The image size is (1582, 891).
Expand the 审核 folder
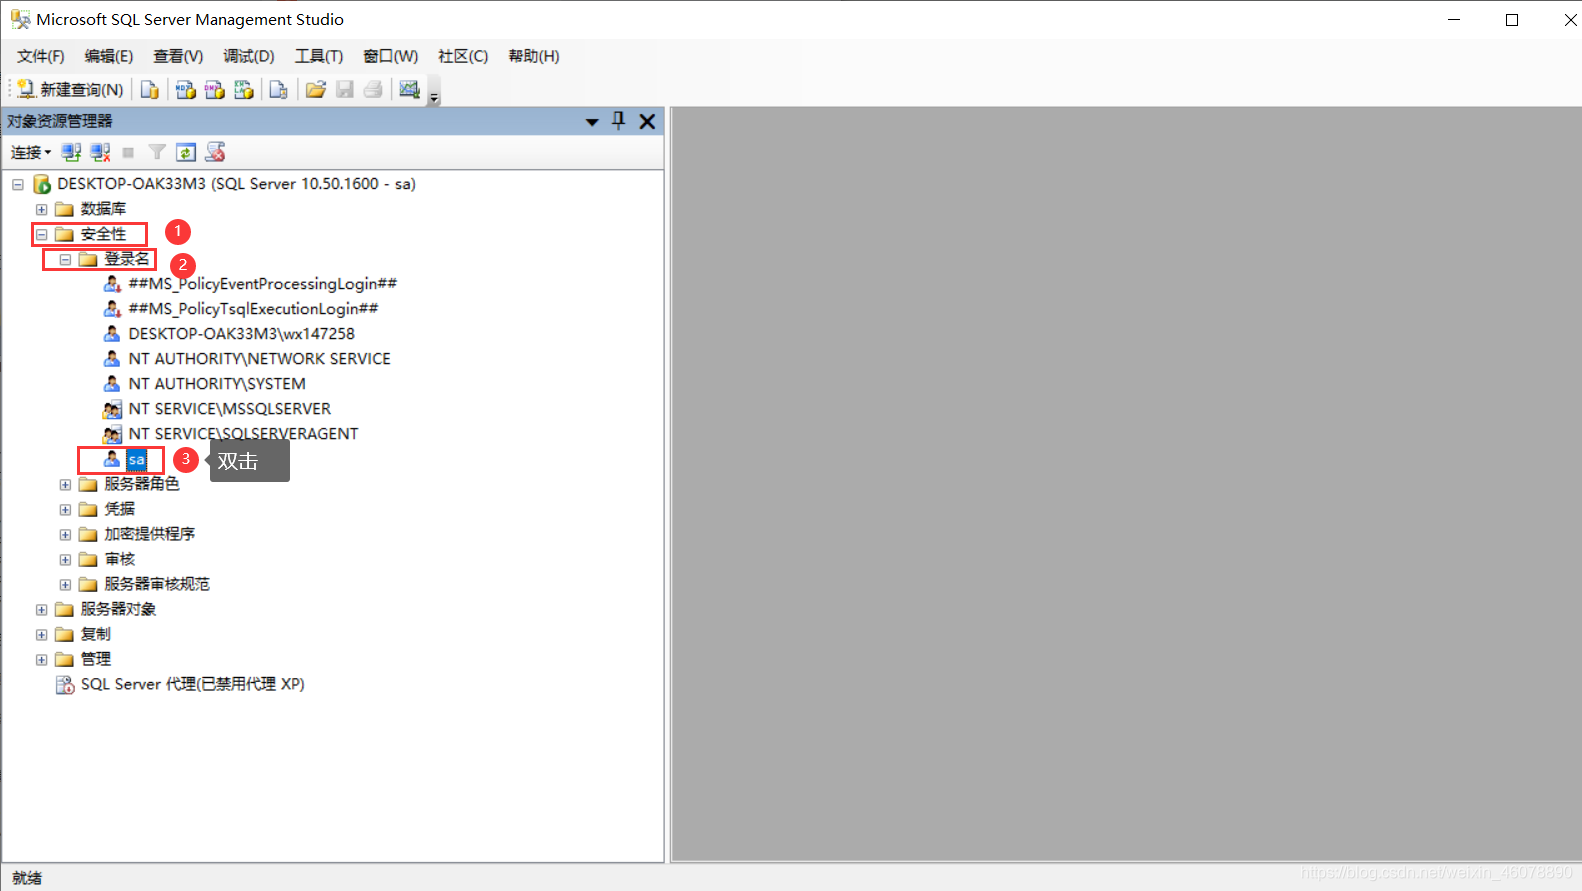pyautogui.click(x=65, y=559)
